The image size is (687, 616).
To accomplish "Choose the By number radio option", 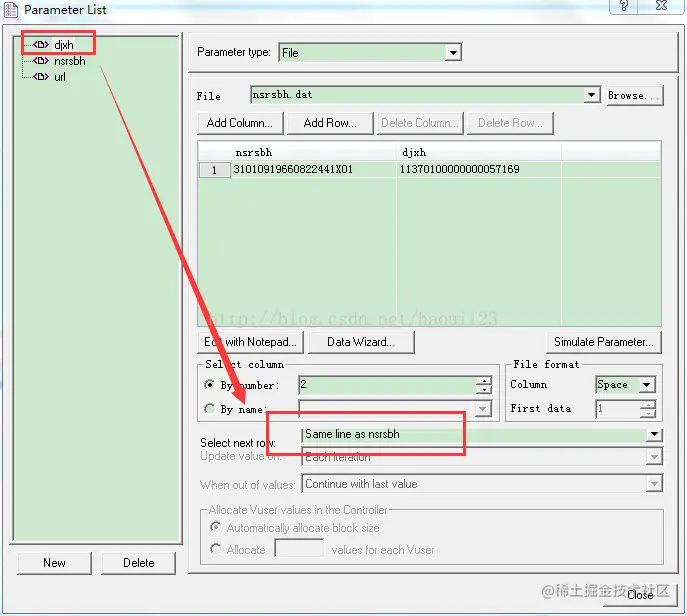I will click(209, 385).
